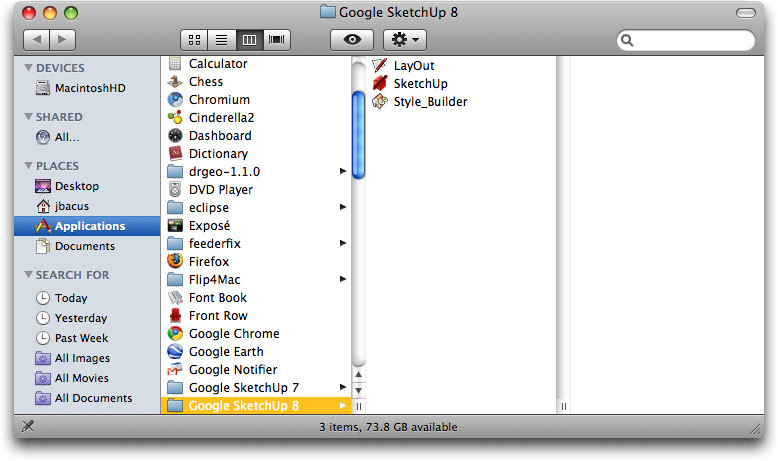This screenshot has width=778, height=461.
Task: Click the Font Book icon
Action: click(x=175, y=297)
